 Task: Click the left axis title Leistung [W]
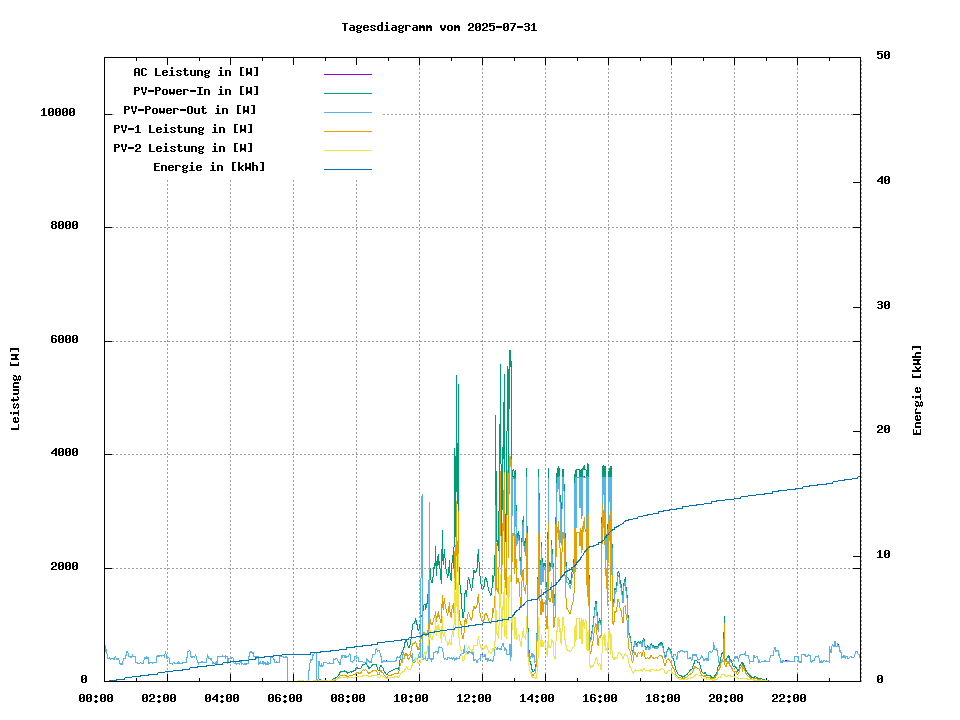coord(15,388)
